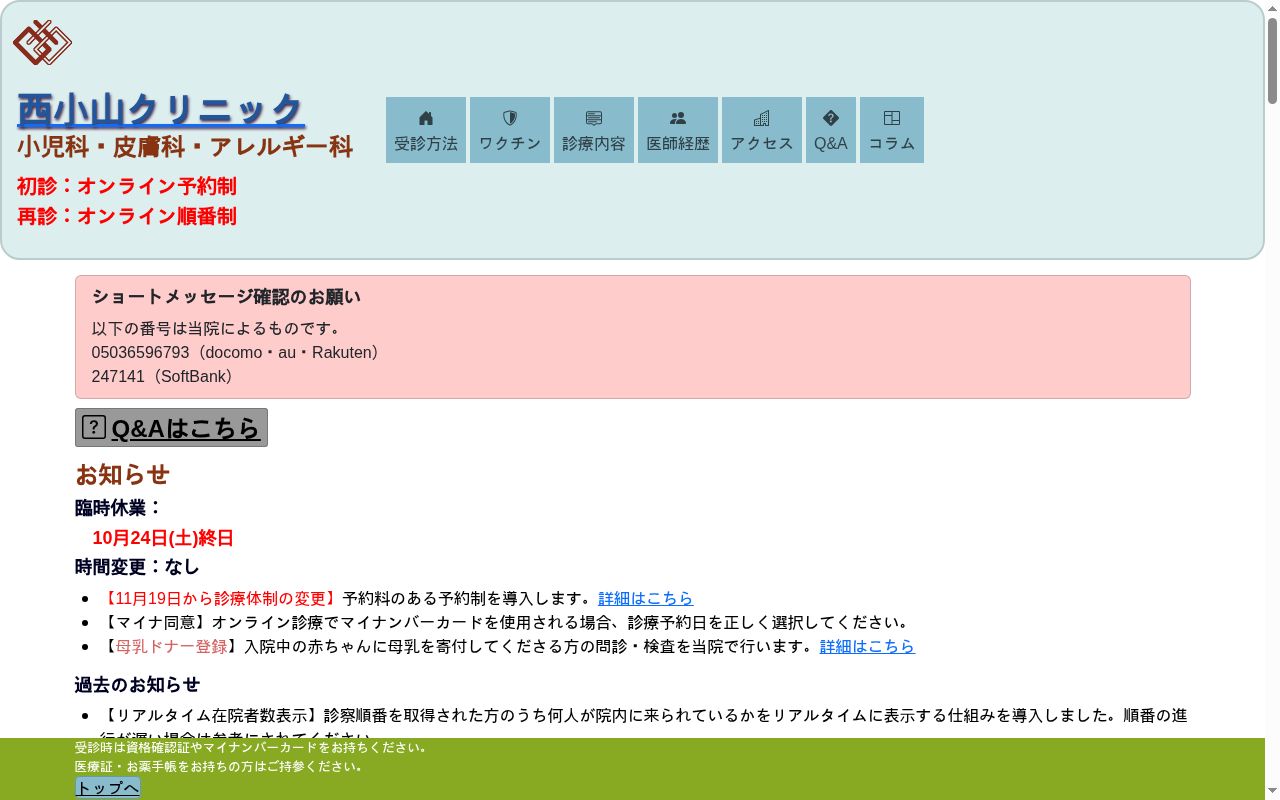Open the 診療内容 menu label
This screenshot has height=800, width=1280.
point(594,144)
